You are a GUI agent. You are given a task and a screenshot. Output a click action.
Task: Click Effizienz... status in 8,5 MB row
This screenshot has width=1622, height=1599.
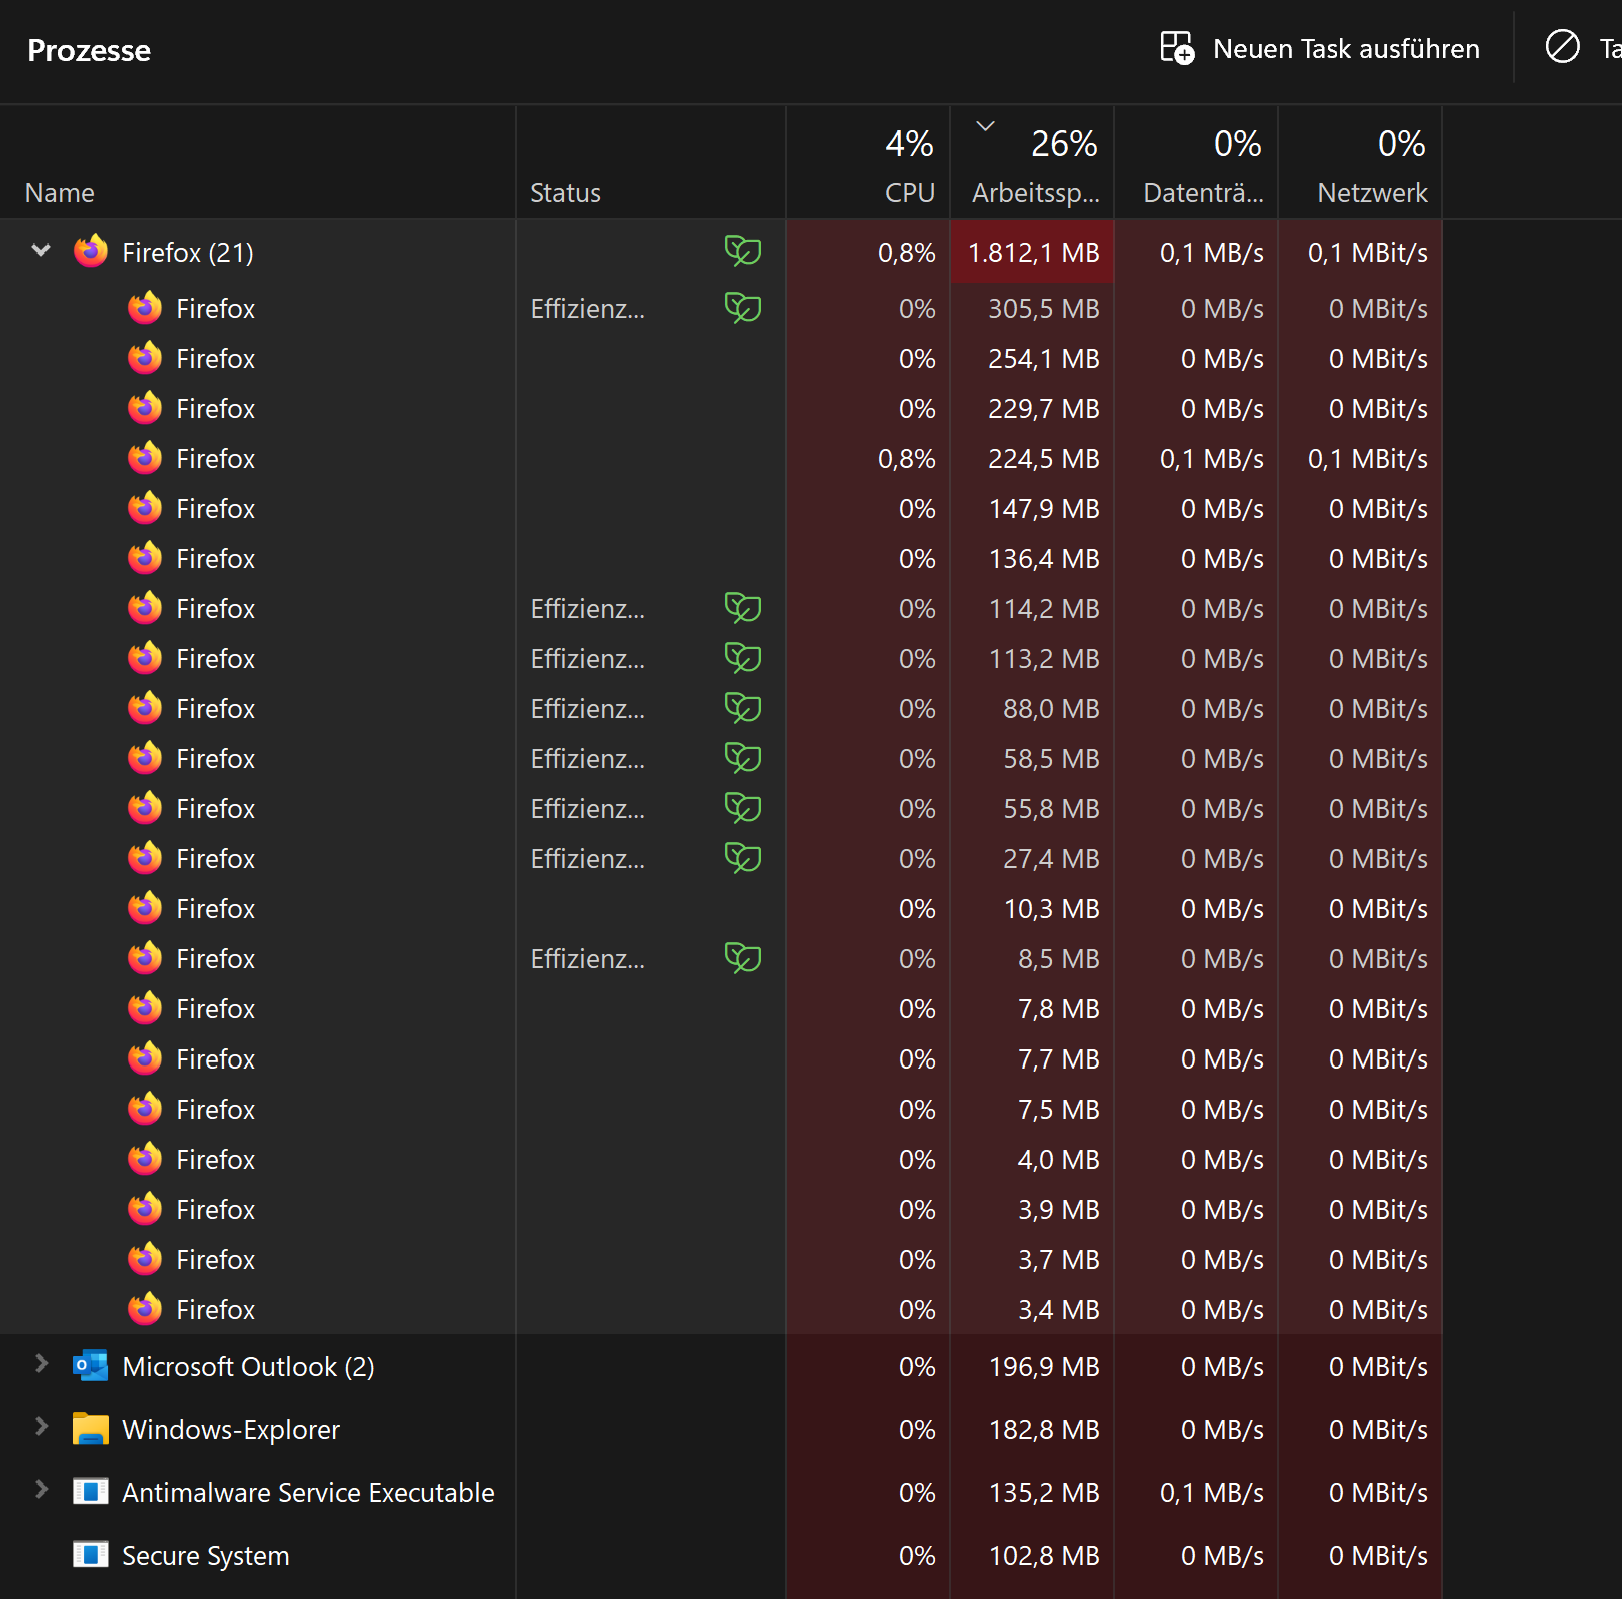pyautogui.click(x=588, y=959)
